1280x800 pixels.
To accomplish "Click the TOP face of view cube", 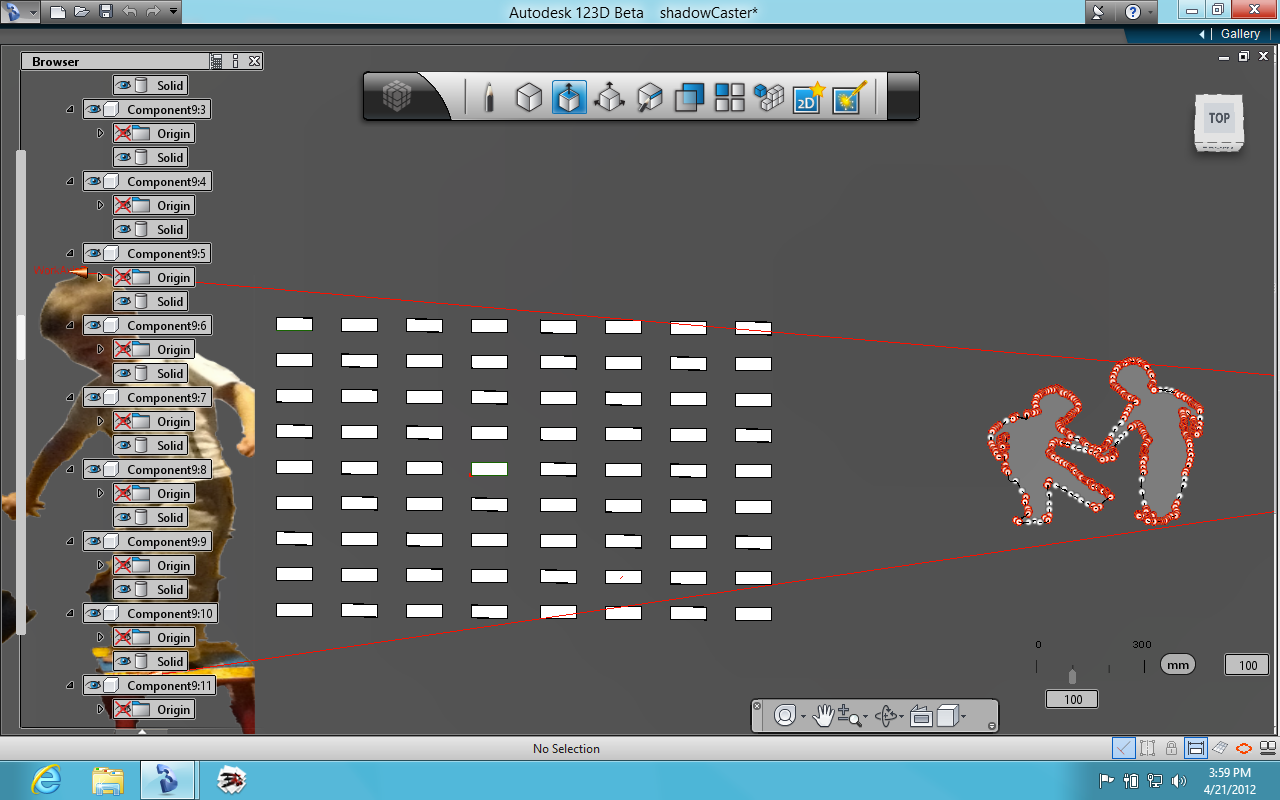I will point(1219,119).
